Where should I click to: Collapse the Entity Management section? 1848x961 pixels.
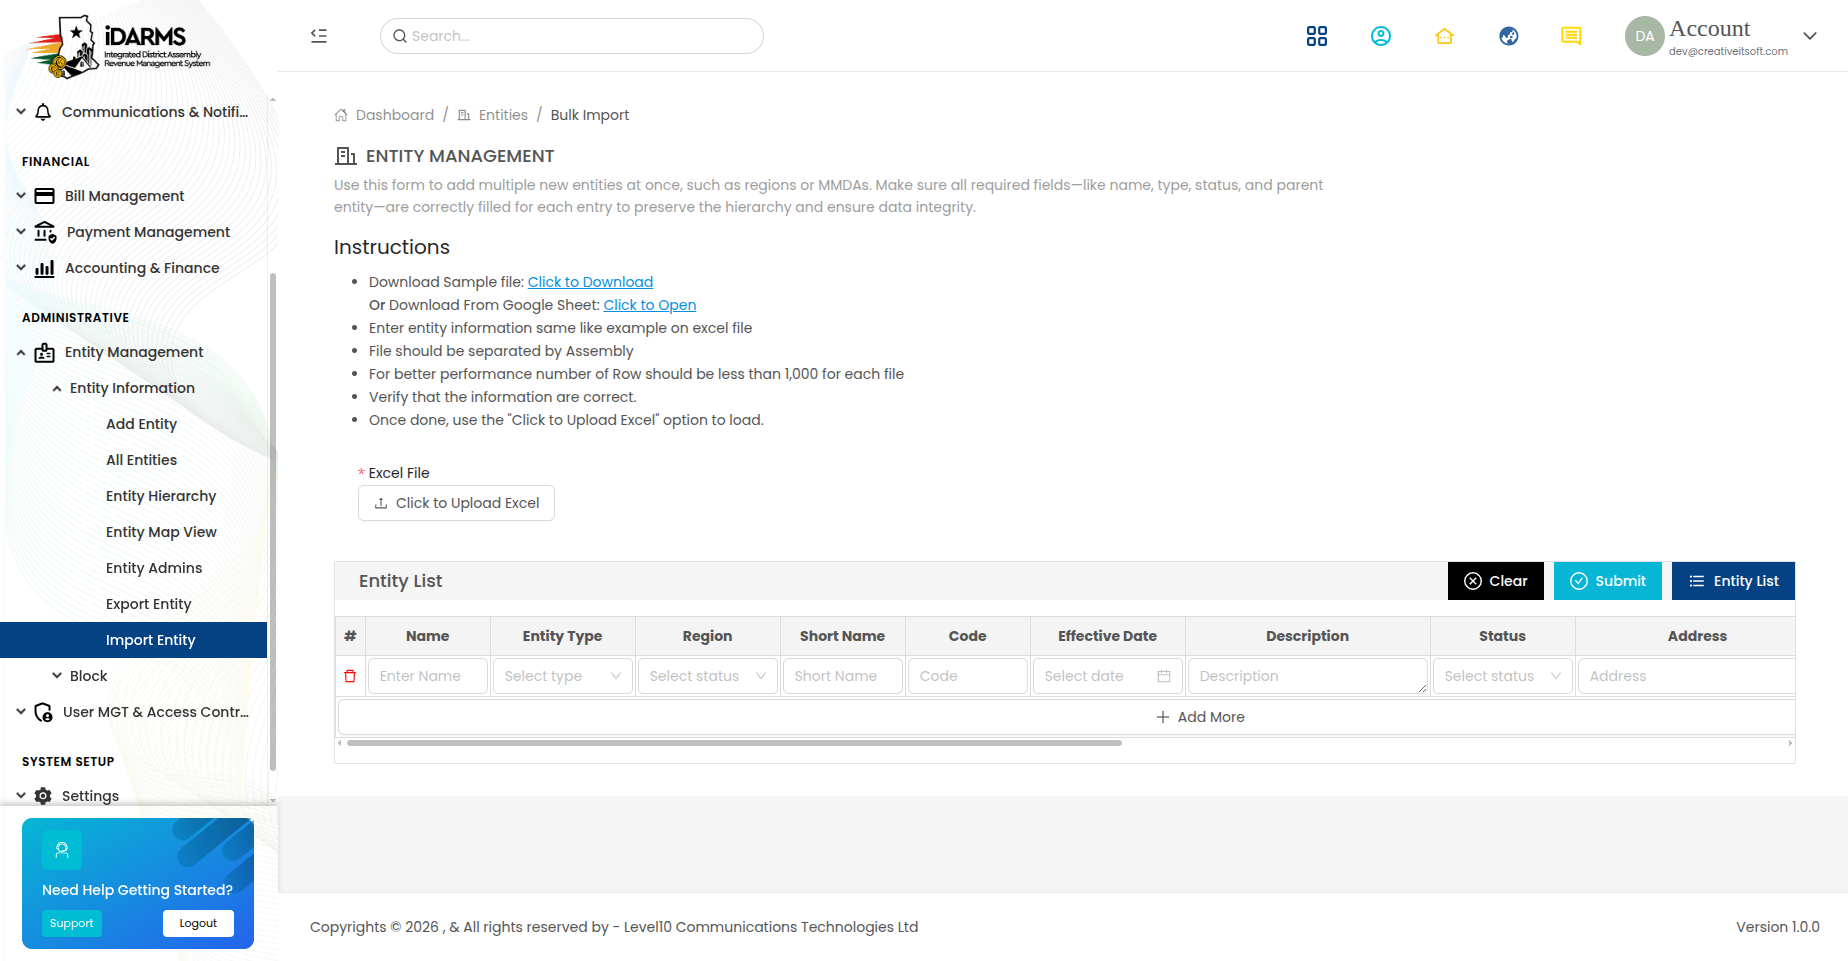[21, 352]
